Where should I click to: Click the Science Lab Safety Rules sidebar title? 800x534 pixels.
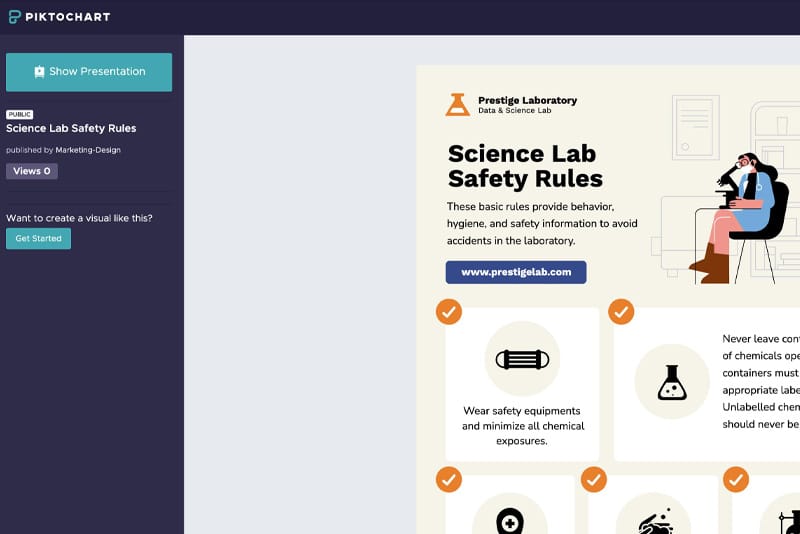pyautogui.click(x=71, y=129)
